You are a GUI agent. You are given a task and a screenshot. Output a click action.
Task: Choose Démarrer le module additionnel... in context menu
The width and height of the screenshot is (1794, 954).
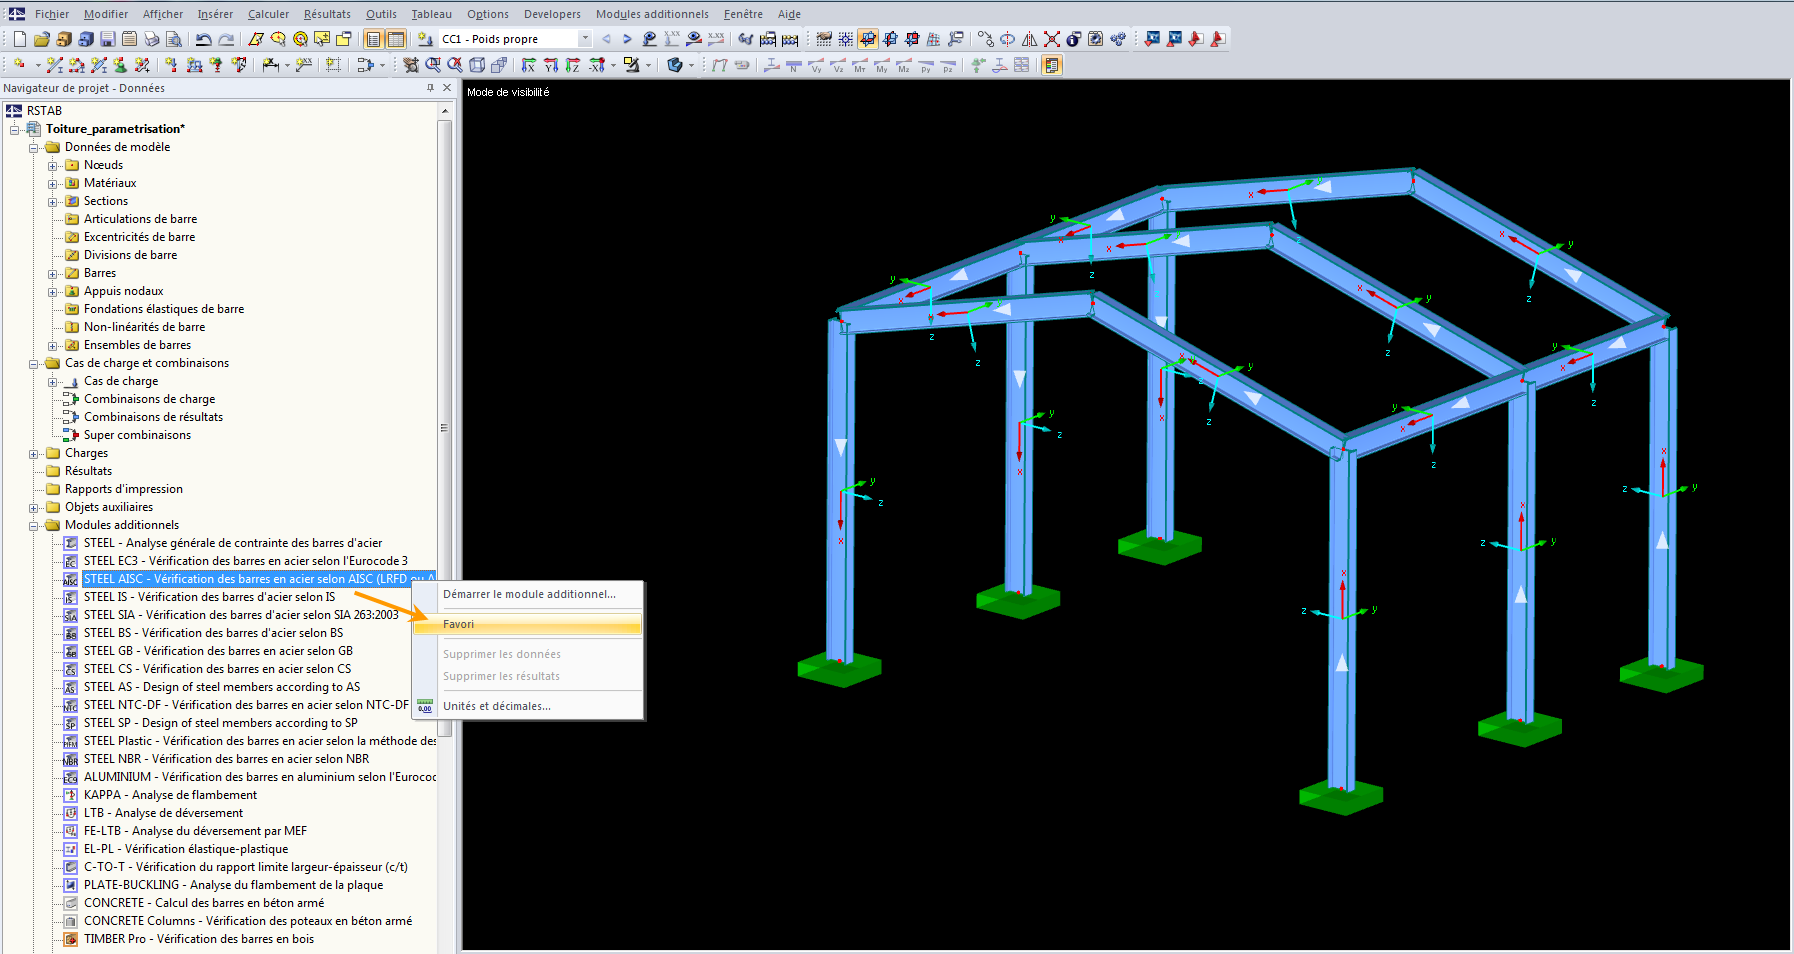pos(528,594)
